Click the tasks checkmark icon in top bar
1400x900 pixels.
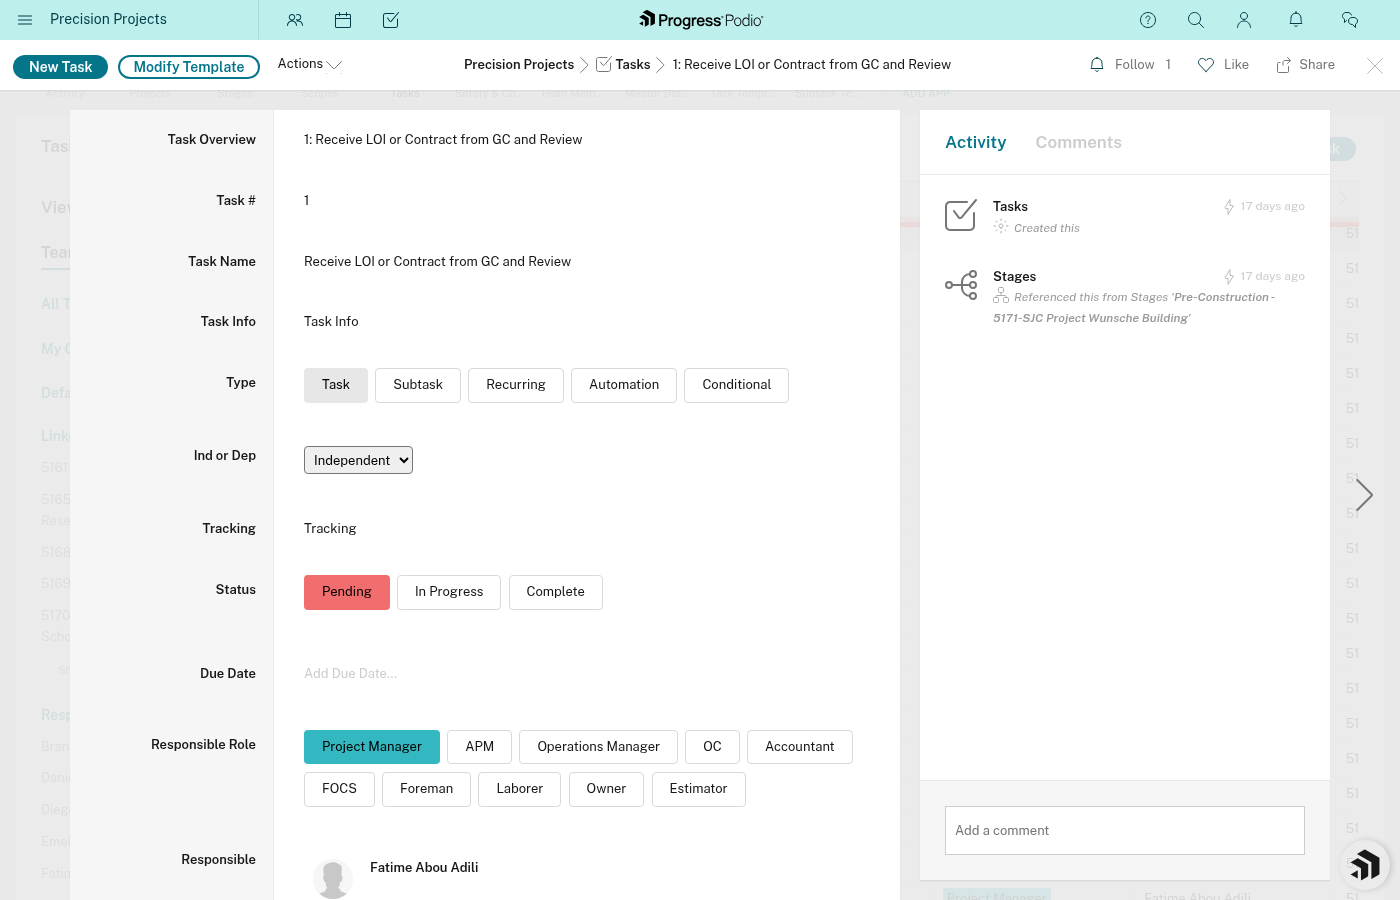391,19
